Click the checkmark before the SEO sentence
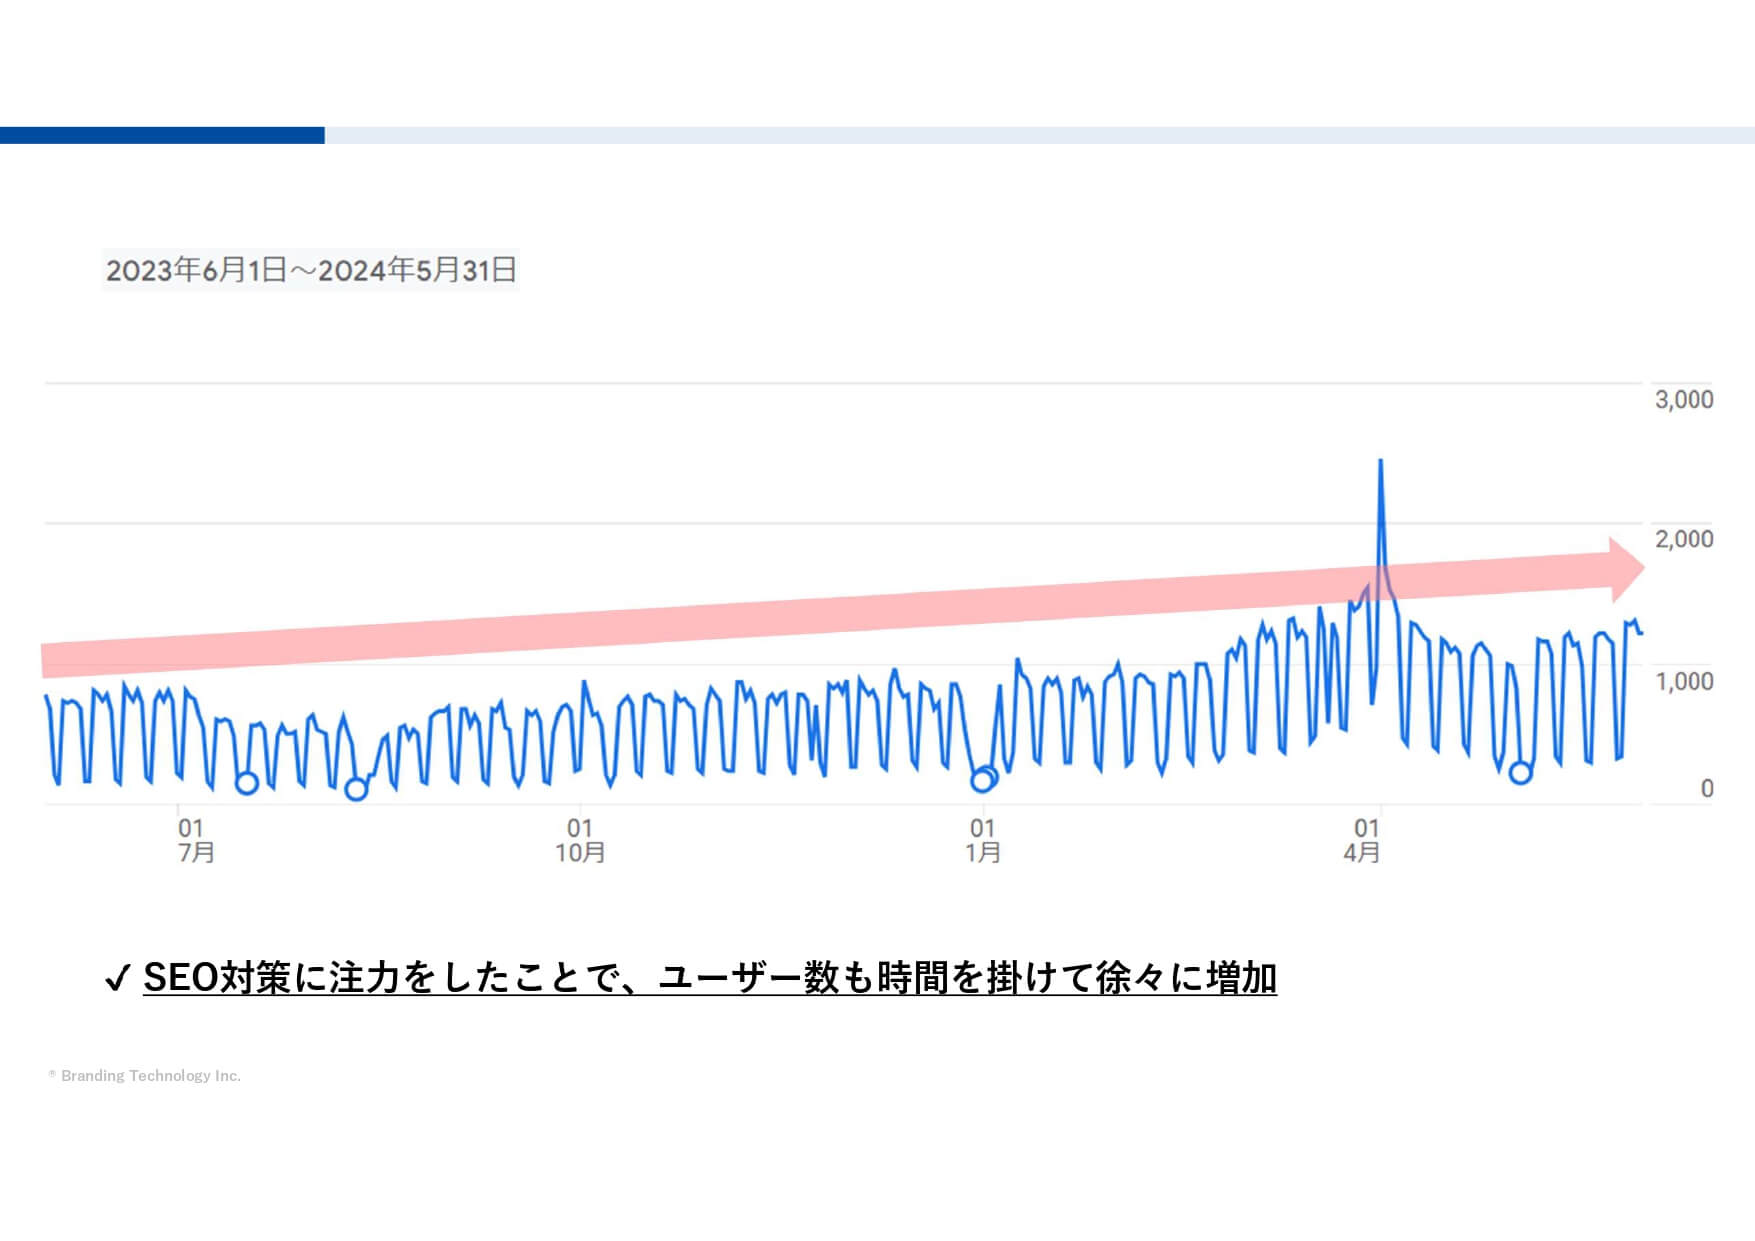The height and width of the screenshot is (1241, 1755). pos(117,978)
